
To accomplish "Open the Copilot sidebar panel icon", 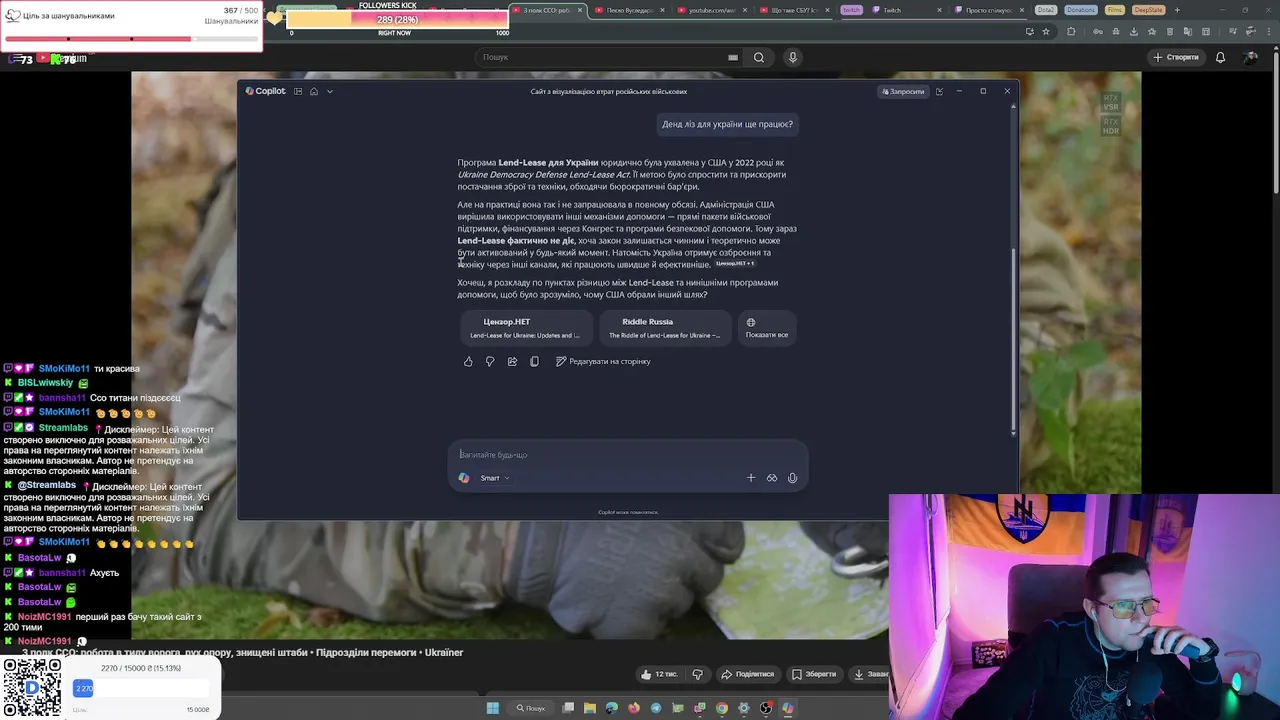I will click(x=298, y=91).
